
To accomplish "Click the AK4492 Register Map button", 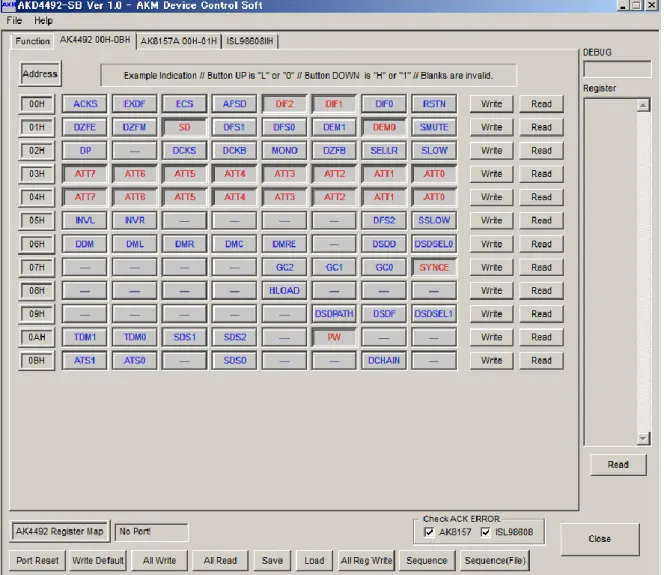I will (59, 531).
